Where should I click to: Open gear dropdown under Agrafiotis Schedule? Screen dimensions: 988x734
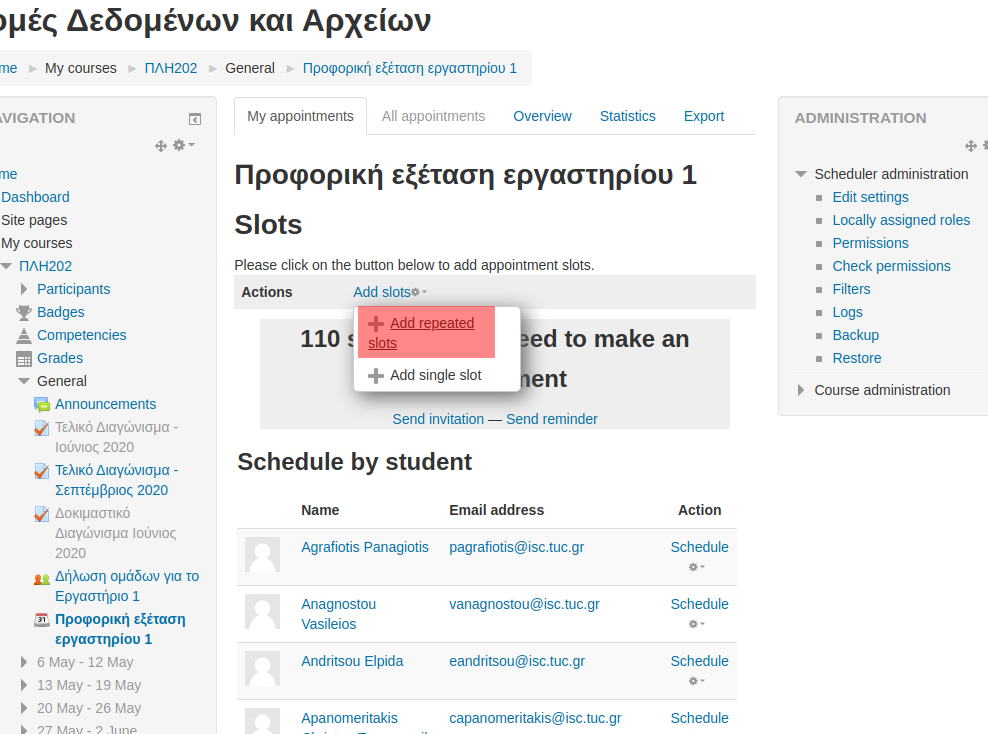(696, 567)
